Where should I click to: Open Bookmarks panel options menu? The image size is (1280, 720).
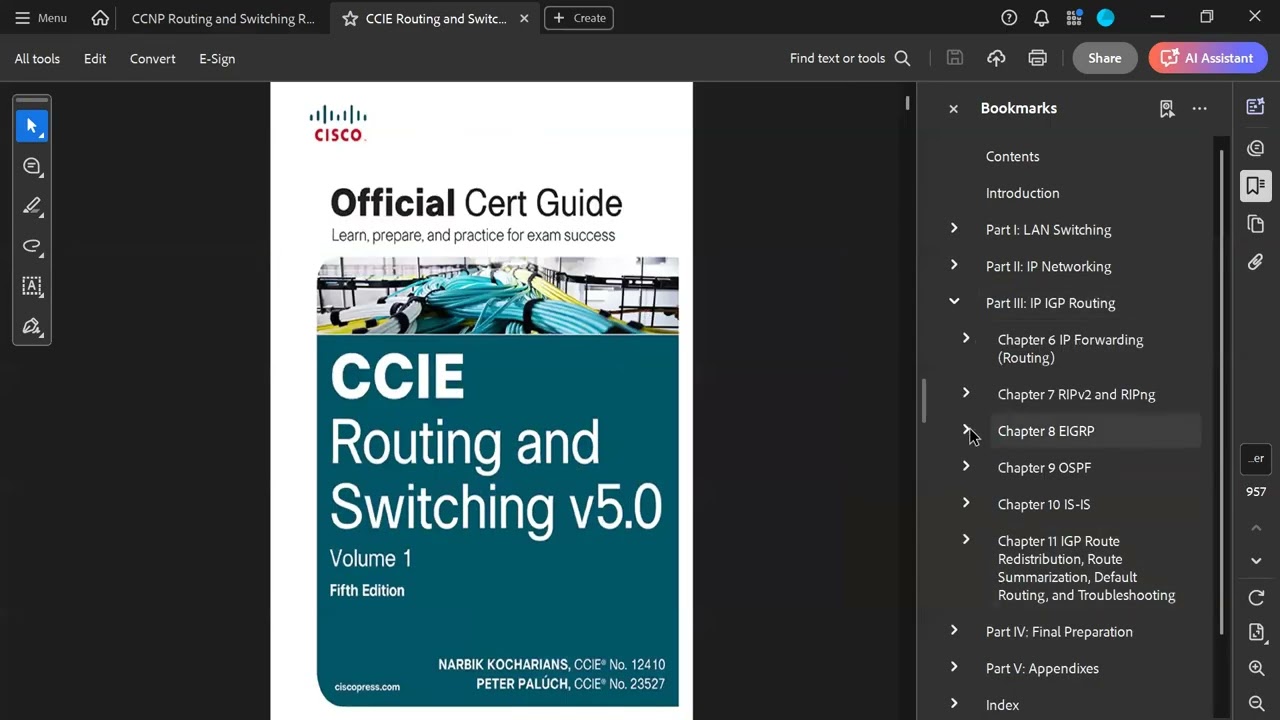1199,108
